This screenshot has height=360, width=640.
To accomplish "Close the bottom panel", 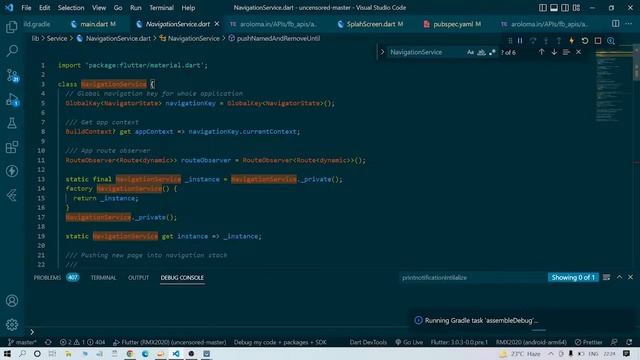I will pyautogui.click(x=631, y=277).
